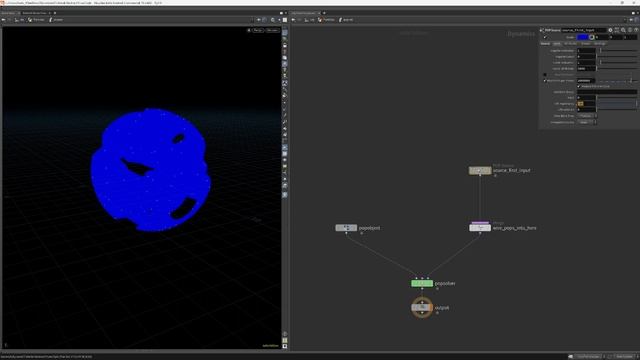
Task: Switch to the Stream parameter tab
Action: pos(585,44)
